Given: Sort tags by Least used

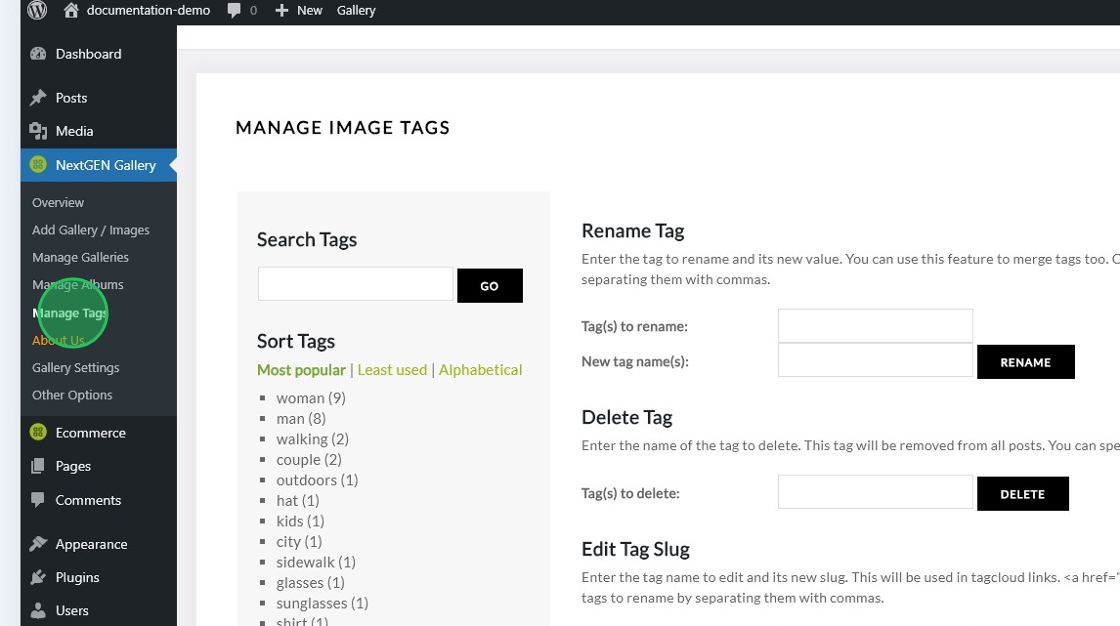Looking at the screenshot, I should (392, 370).
